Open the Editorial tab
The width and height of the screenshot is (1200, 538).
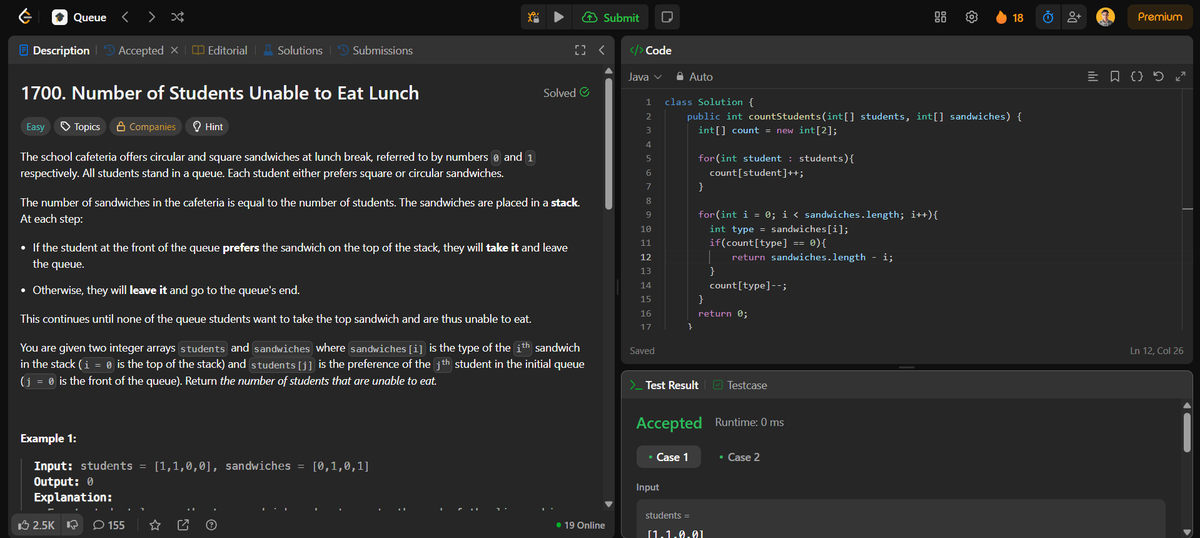(x=220, y=50)
